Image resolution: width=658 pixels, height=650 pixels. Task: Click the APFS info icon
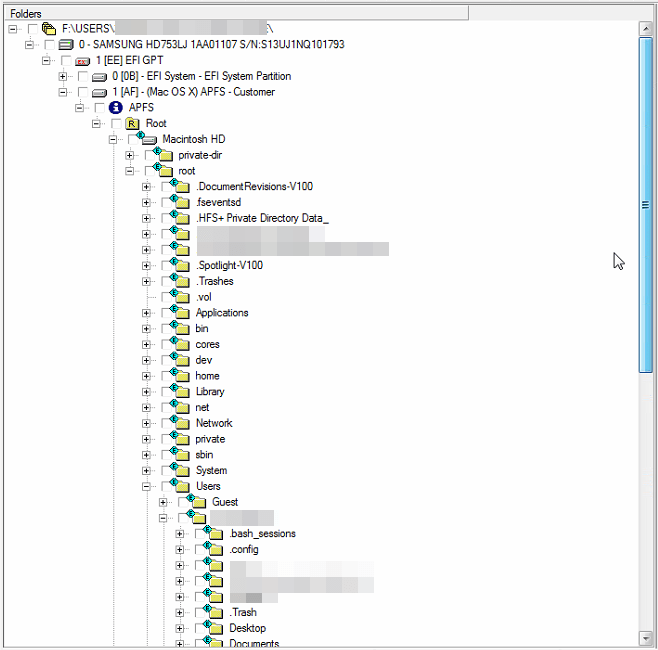(x=116, y=108)
